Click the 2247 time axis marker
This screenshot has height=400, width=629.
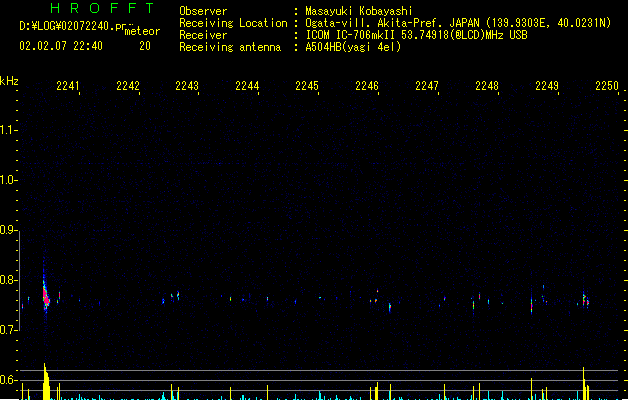coord(427,86)
